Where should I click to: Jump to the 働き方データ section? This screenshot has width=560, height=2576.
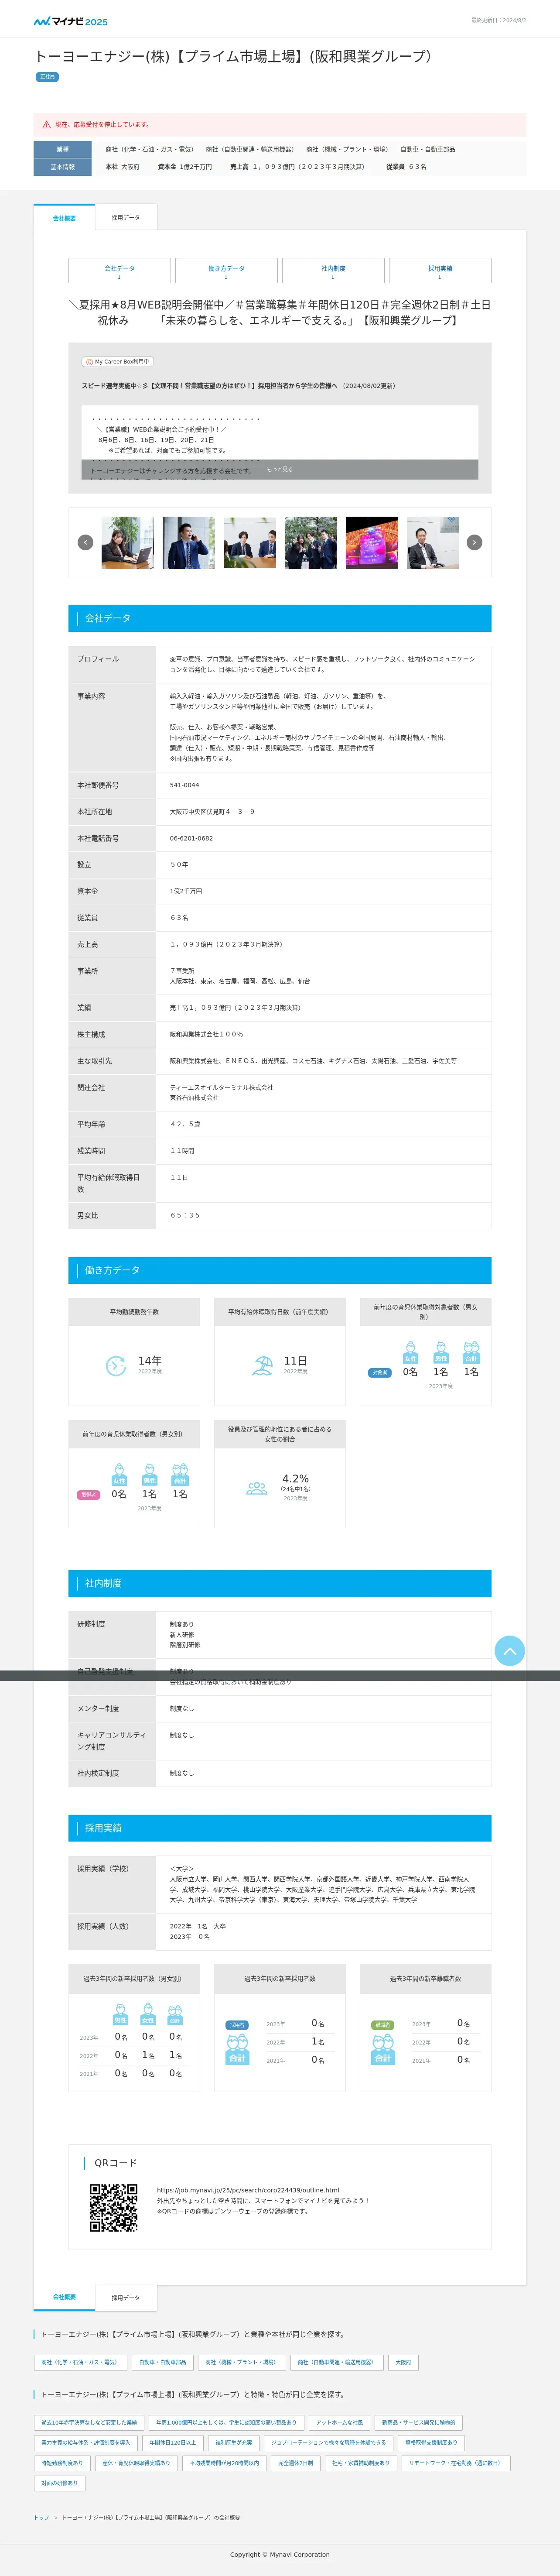226,271
